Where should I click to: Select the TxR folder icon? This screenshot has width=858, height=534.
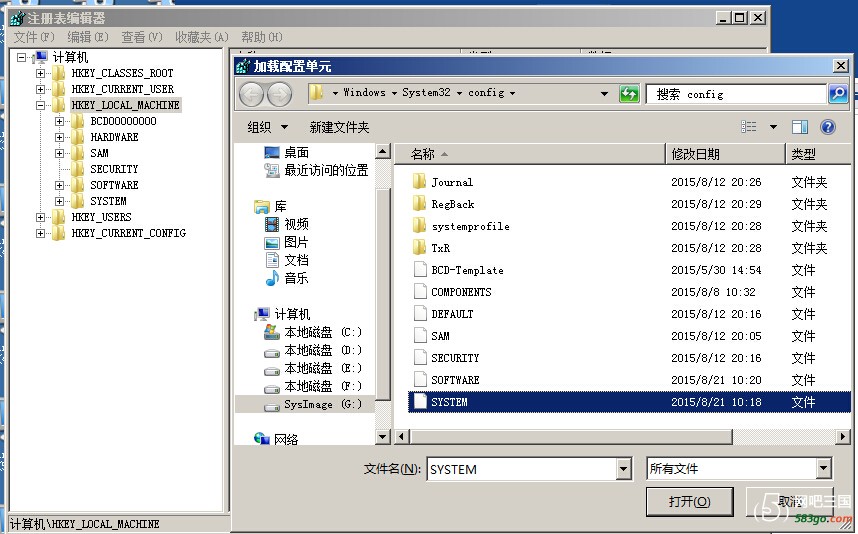(x=420, y=247)
